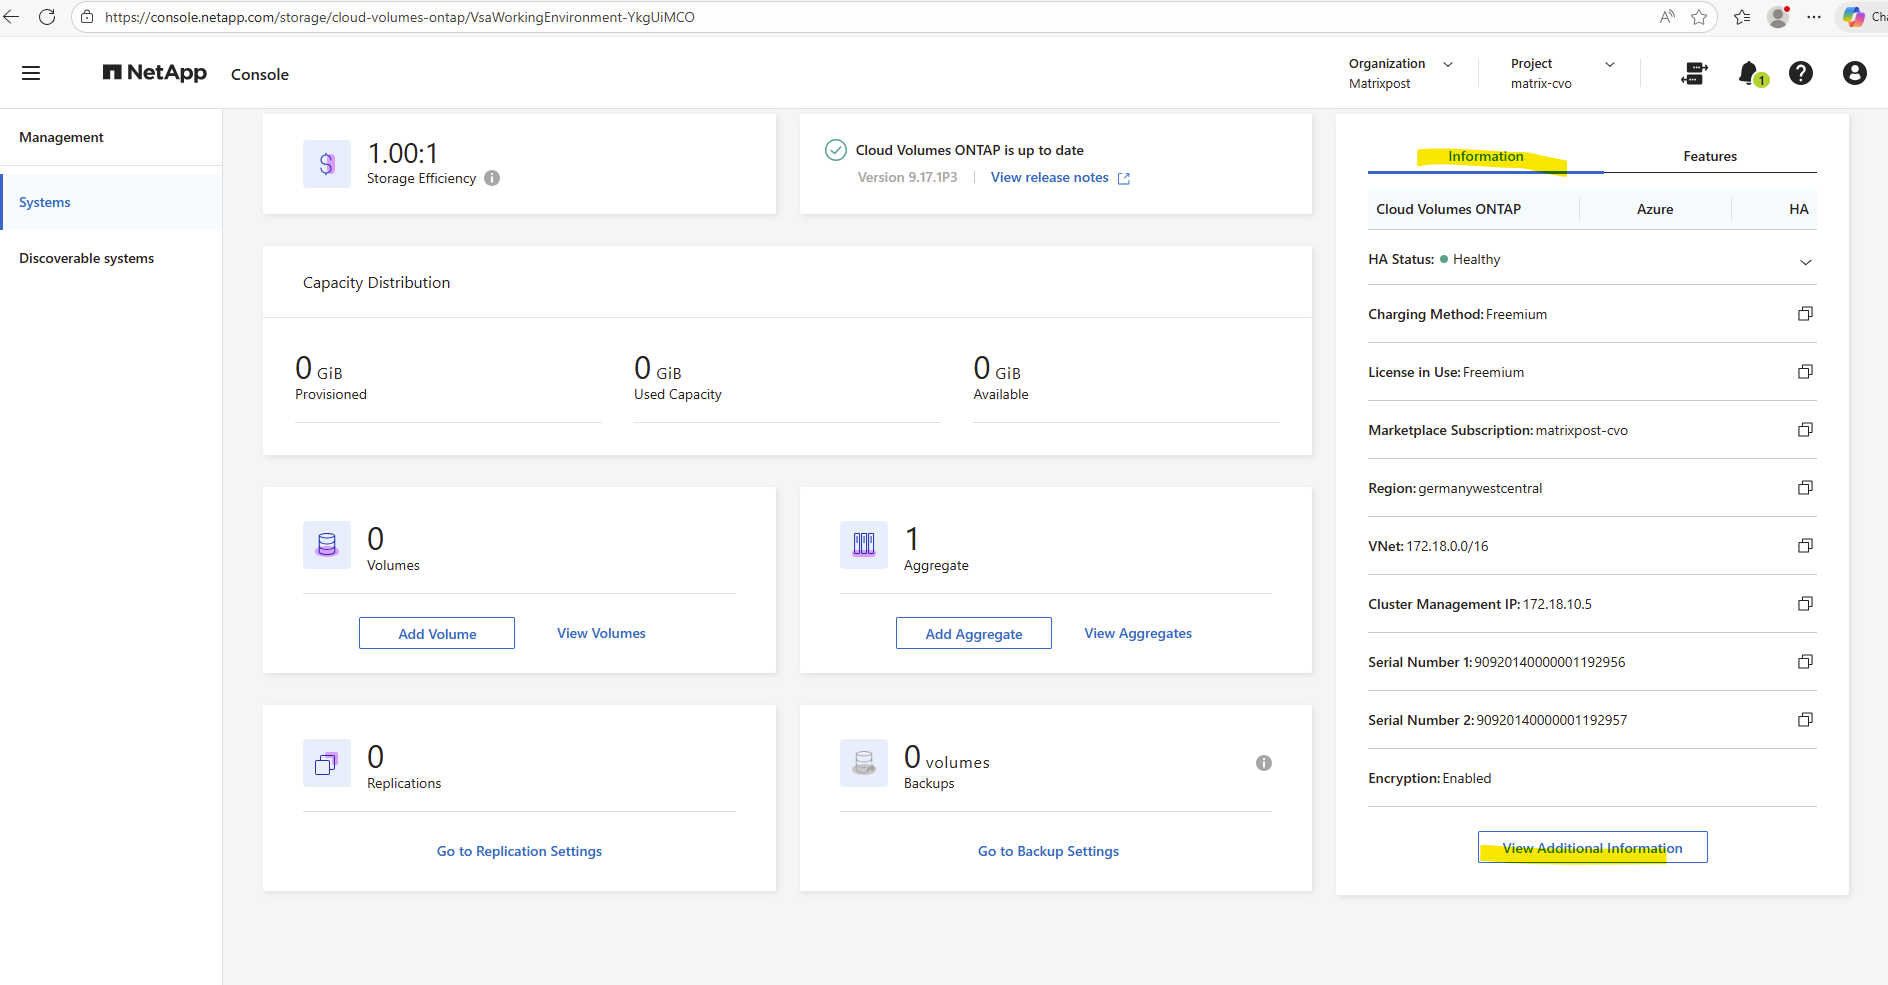The image size is (1888, 985).
Task: Click the agents/connector icon in header
Action: click(1694, 73)
